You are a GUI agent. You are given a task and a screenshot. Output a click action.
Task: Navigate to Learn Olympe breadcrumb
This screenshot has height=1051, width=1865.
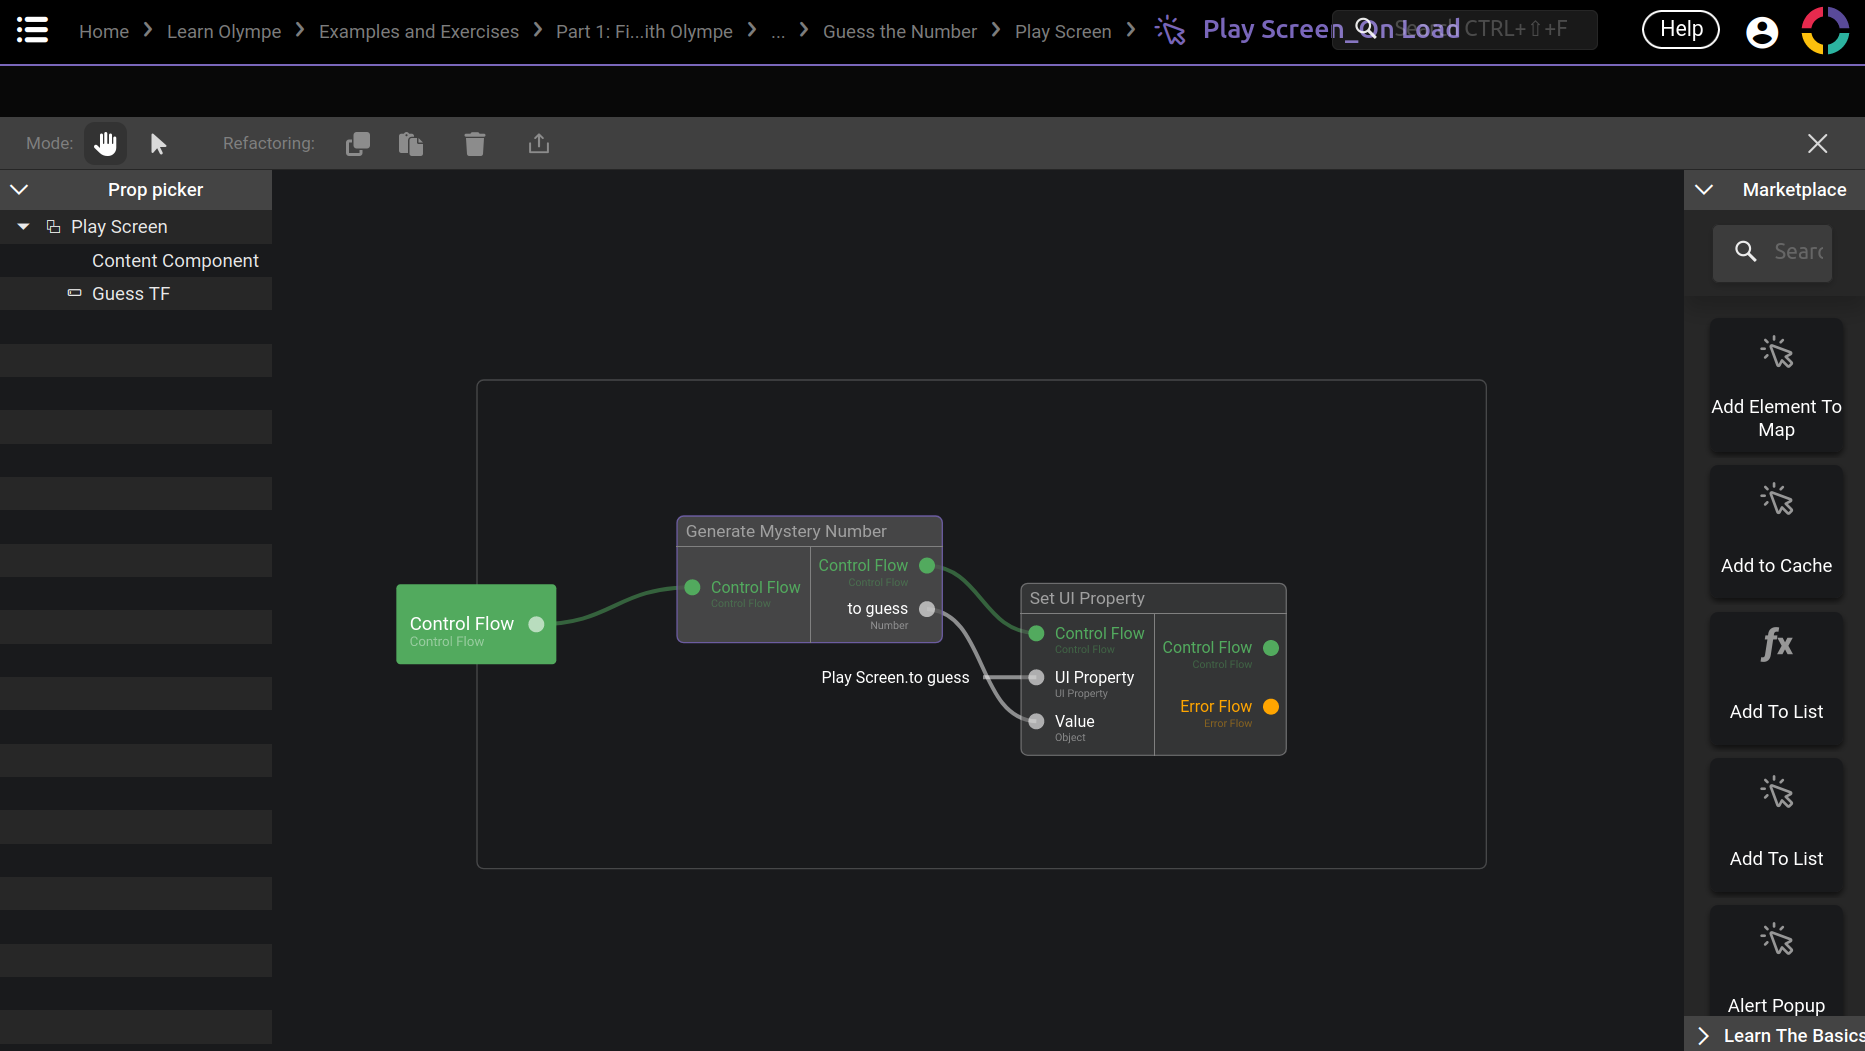pyautogui.click(x=224, y=32)
